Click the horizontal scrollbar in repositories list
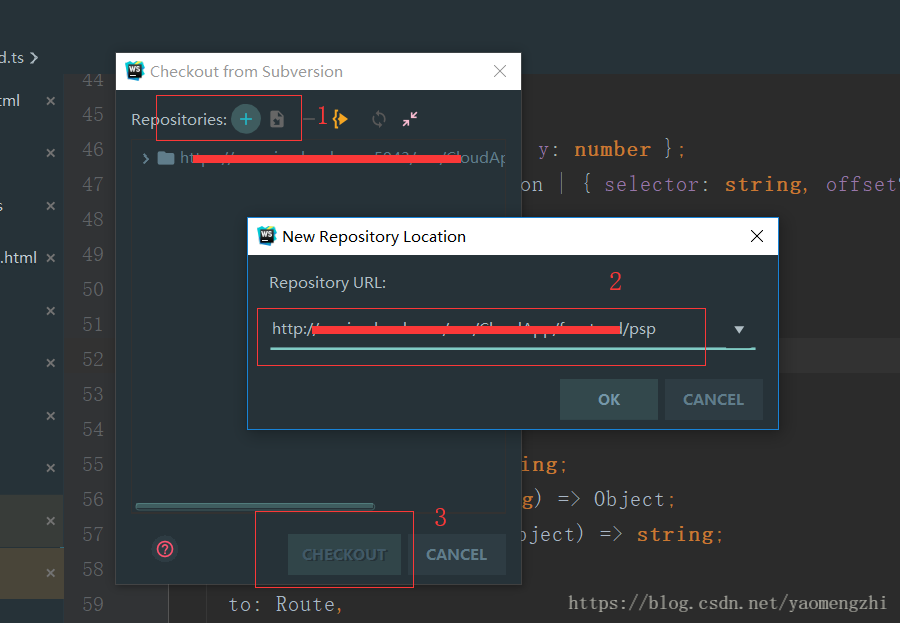 tap(255, 506)
